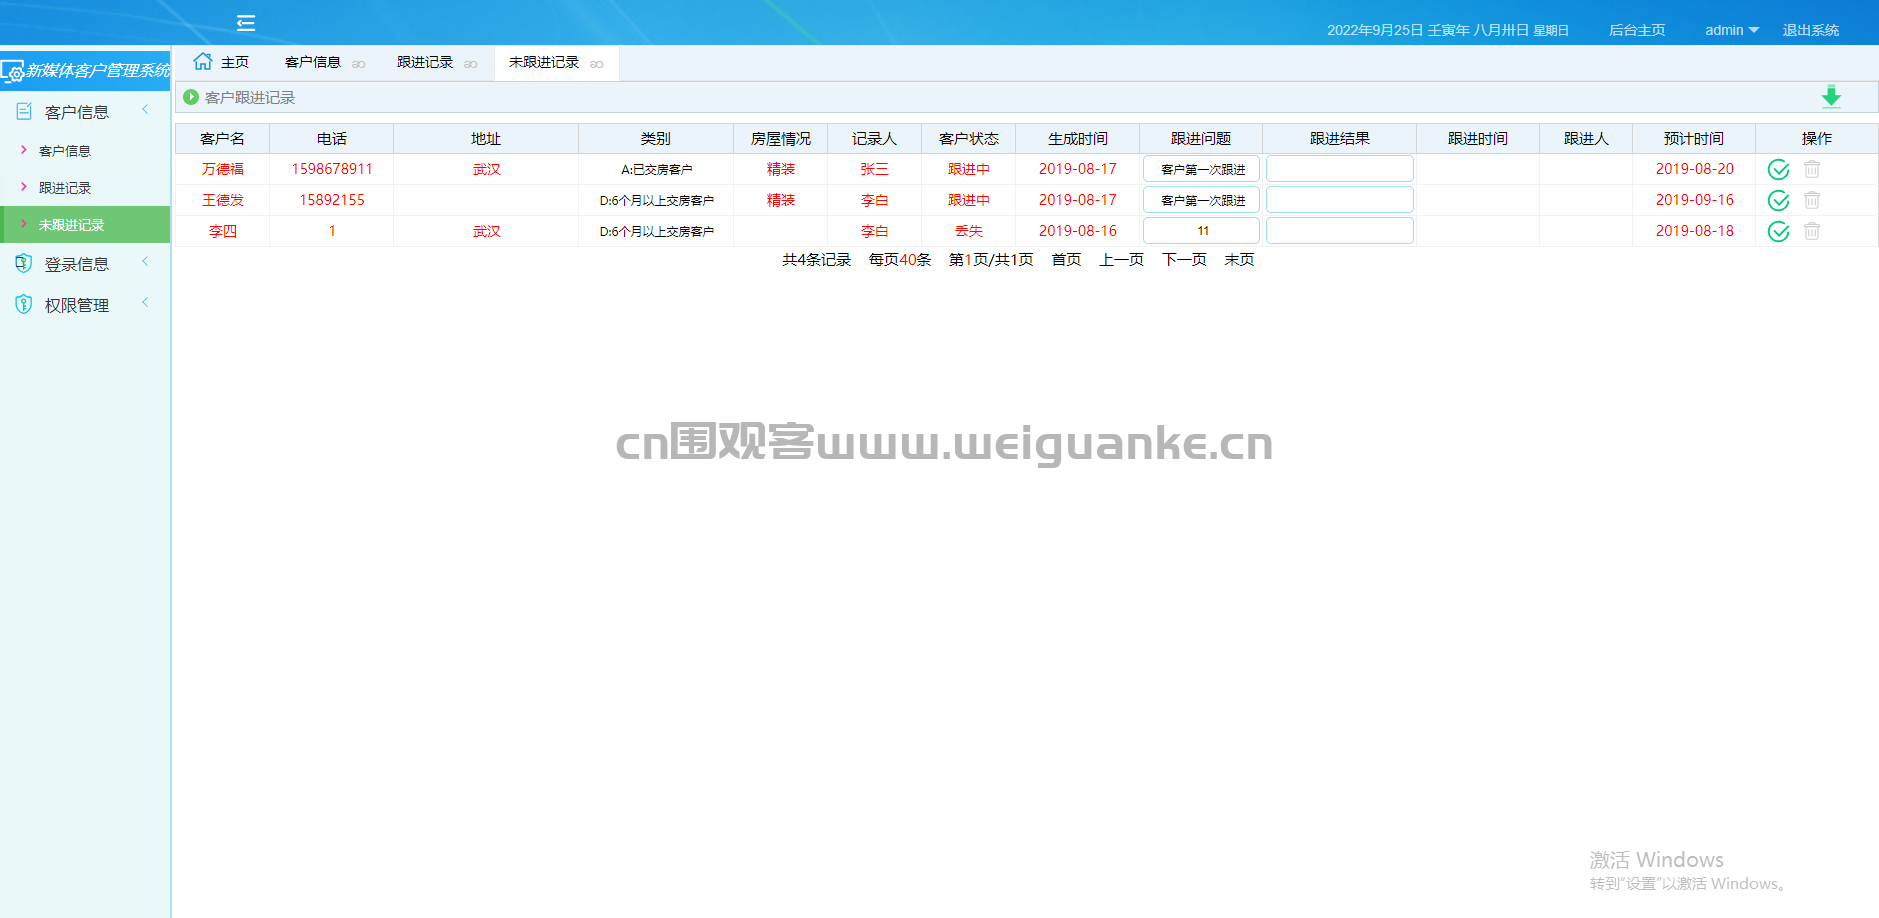Image resolution: width=1879 pixels, height=918 pixels.
Task: Go to 首页 first page
Action: tap(1066, 260)
